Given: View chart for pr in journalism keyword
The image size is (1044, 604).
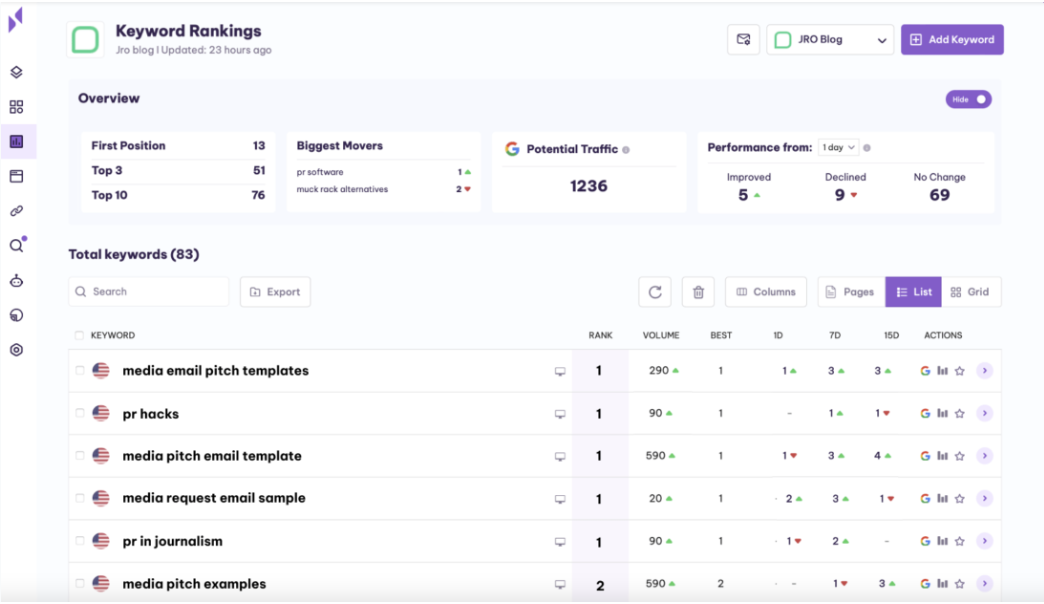Looking at the screenshot, I should pos(942,541).
